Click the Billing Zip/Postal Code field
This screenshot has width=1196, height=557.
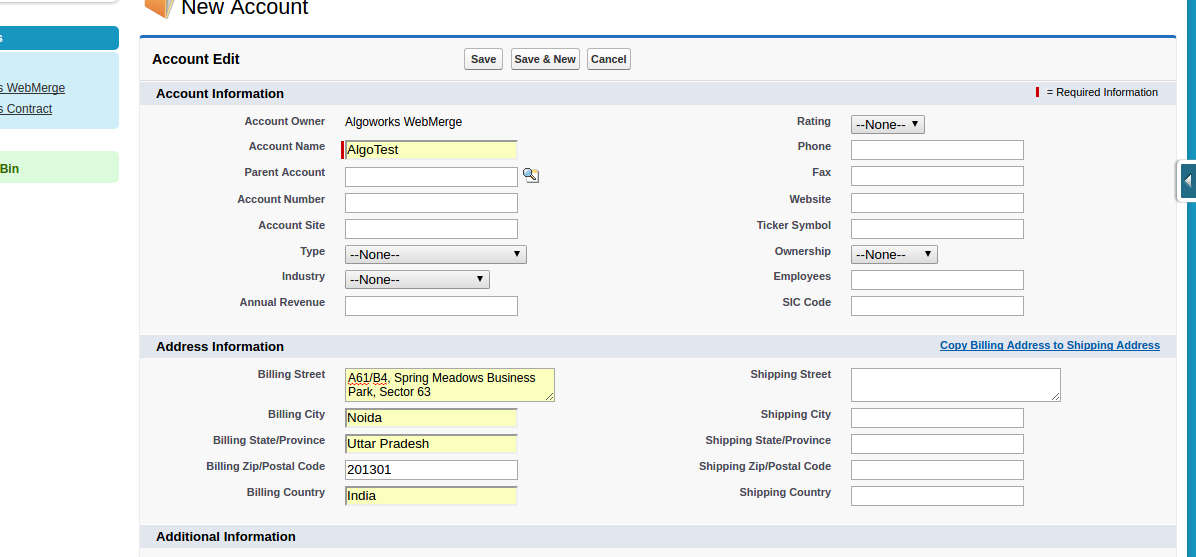coord(431,470)
